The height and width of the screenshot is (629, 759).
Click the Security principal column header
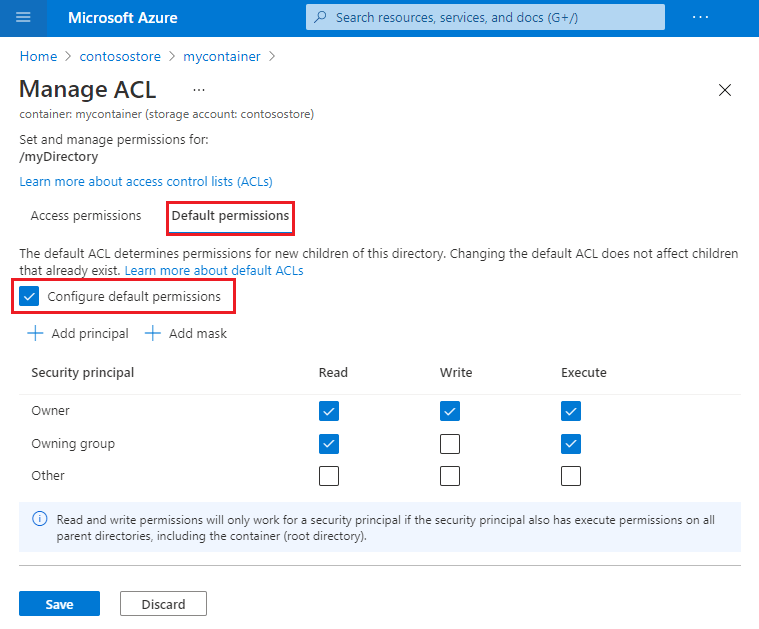83,373
